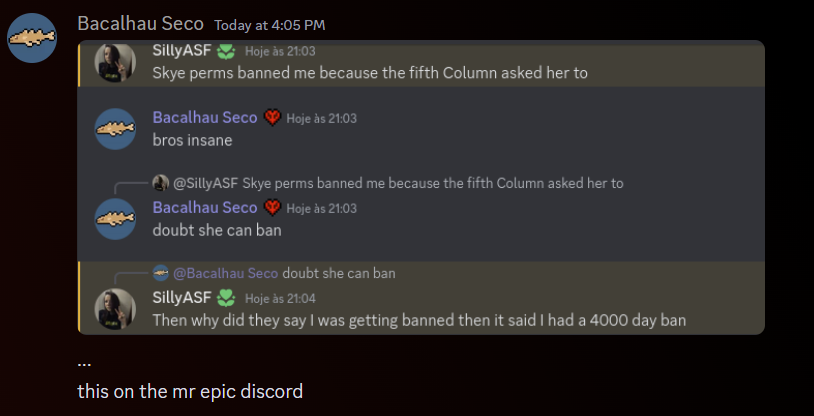Click the first SillyASF avatar in the screenshot
This screenshot has width=814, height=416.
click(115, 63)
